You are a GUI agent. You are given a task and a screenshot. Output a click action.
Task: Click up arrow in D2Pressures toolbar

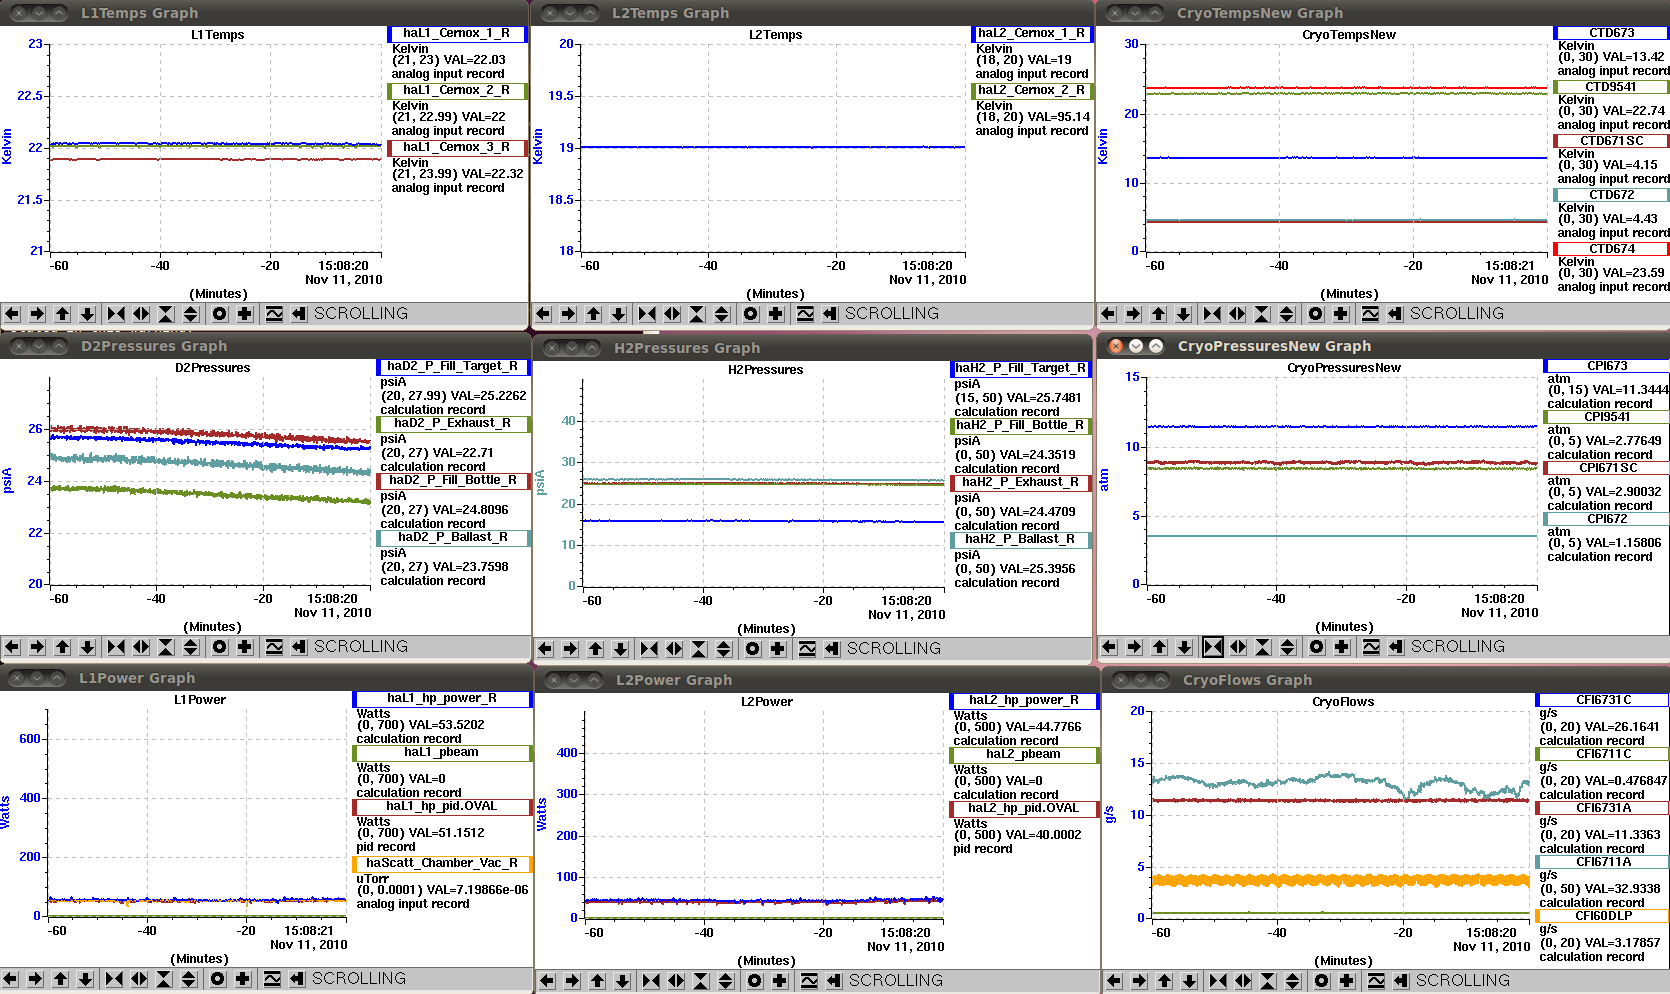(62, 647)
